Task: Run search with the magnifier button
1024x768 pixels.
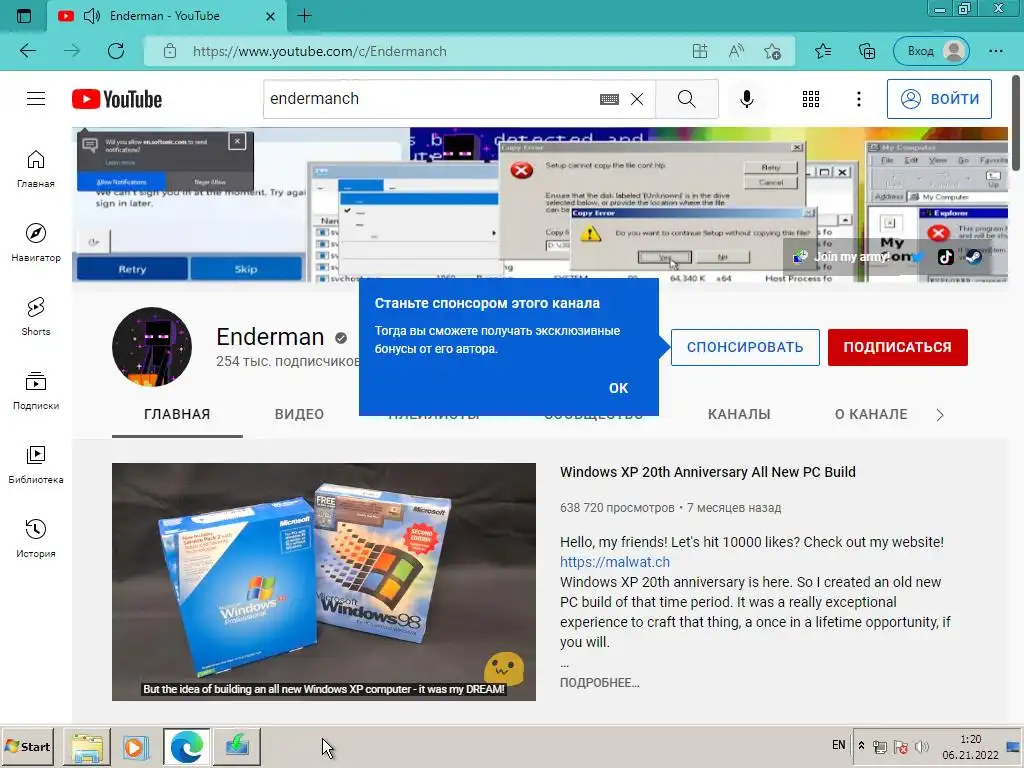Action: click(686, 99)
